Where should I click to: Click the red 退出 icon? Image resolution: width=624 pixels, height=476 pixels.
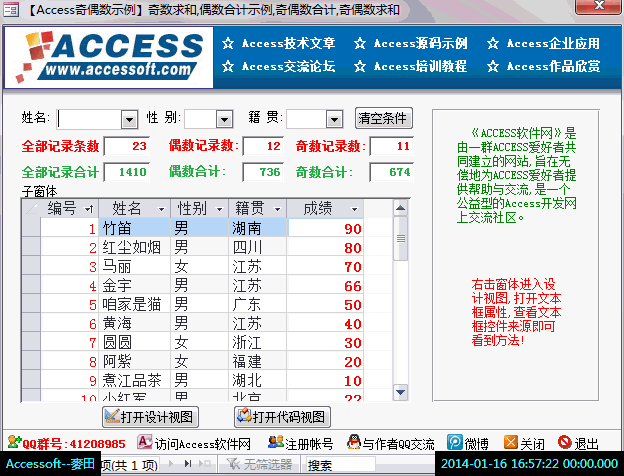point(564,442)
